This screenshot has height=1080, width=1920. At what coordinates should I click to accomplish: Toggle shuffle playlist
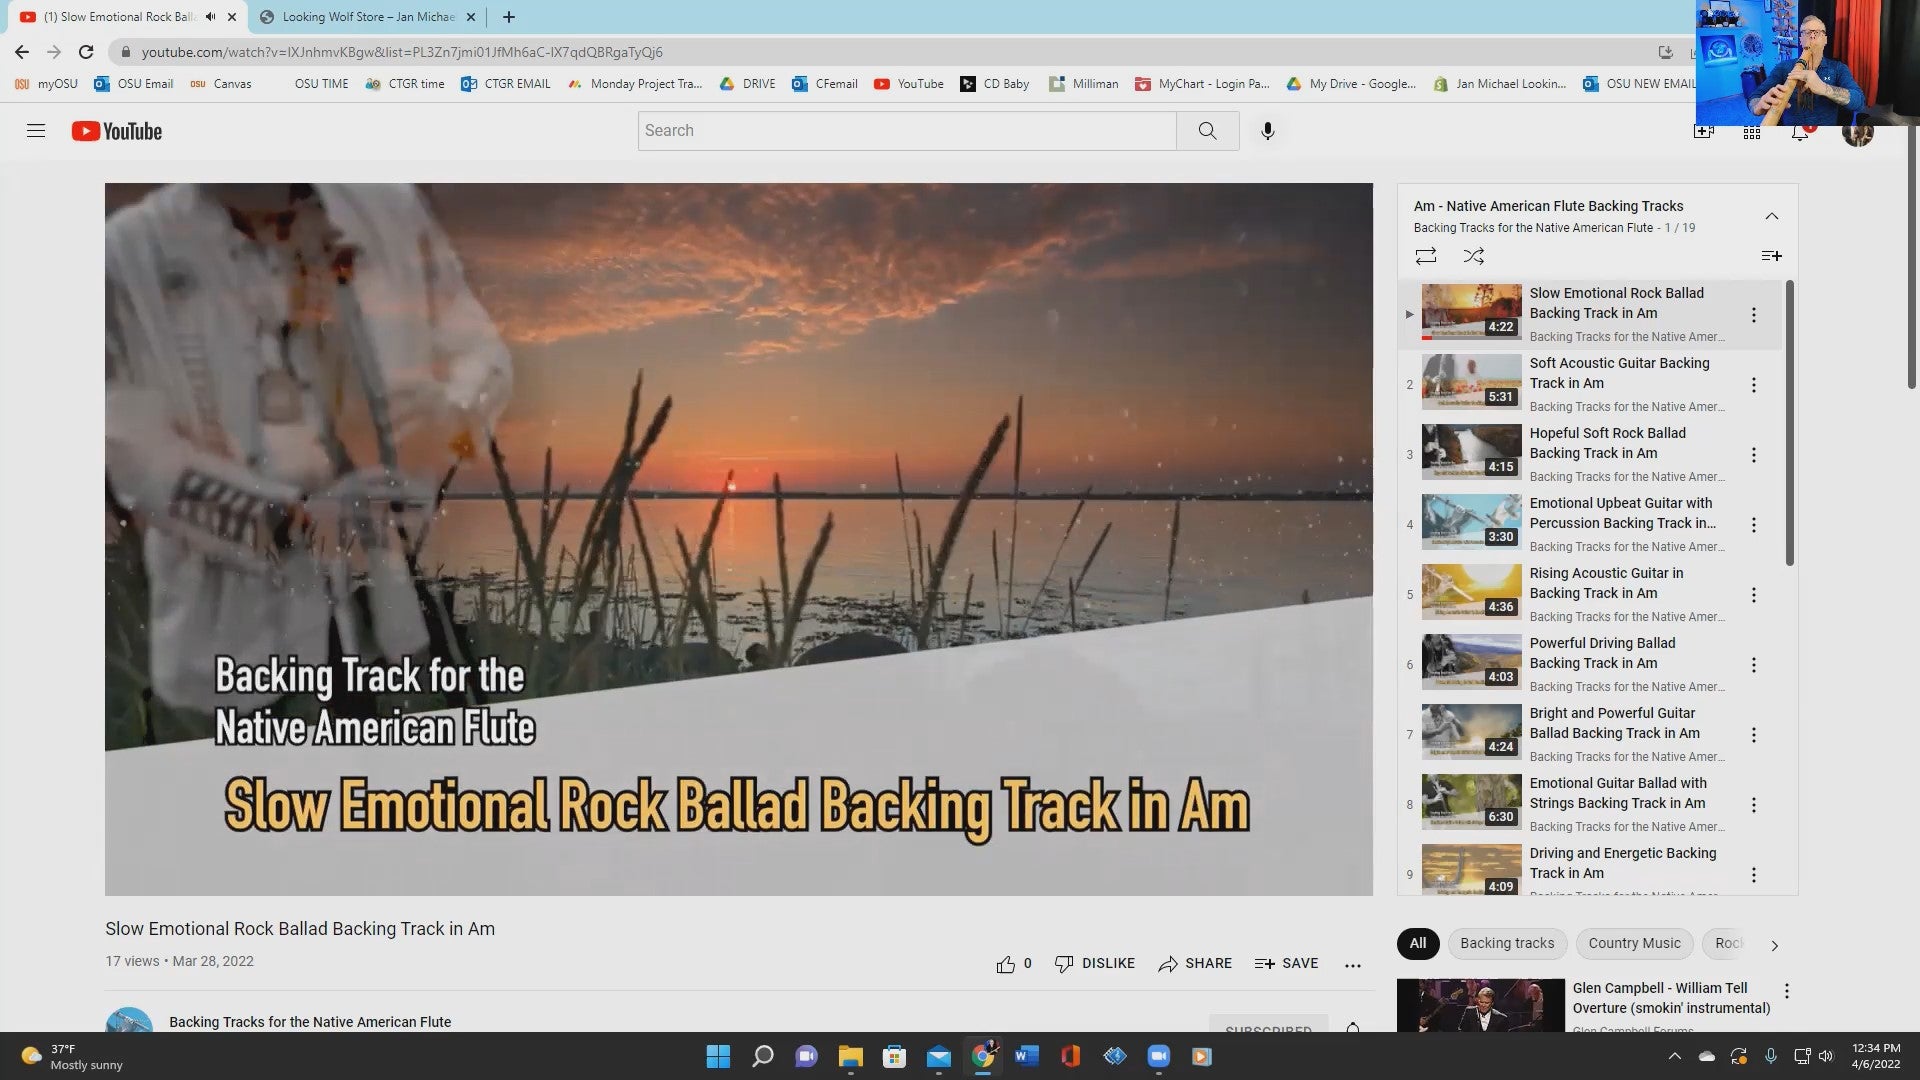click(1473, 256)
